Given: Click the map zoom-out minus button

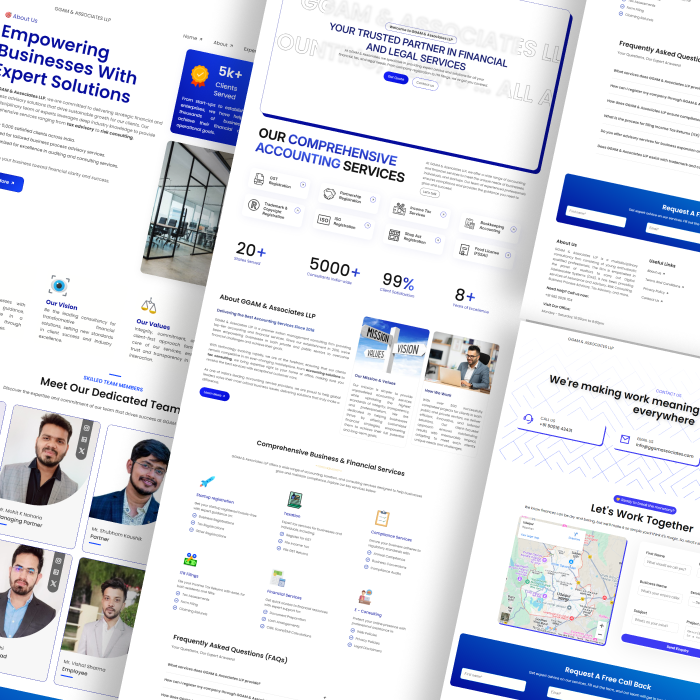Looking at the screenshot, I should point(600,634).
